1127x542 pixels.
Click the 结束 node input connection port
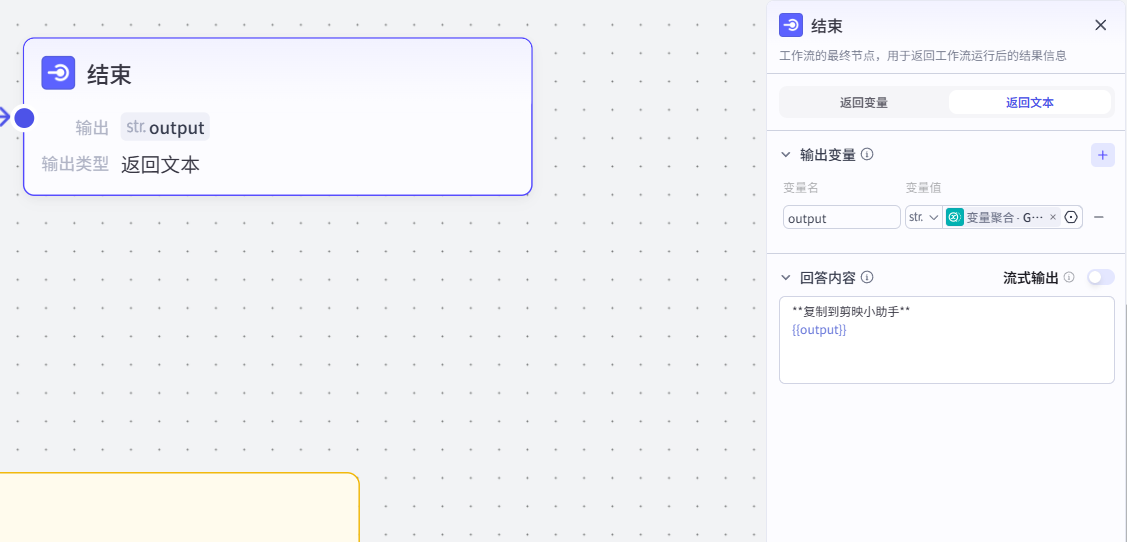[x=25, y=118]
